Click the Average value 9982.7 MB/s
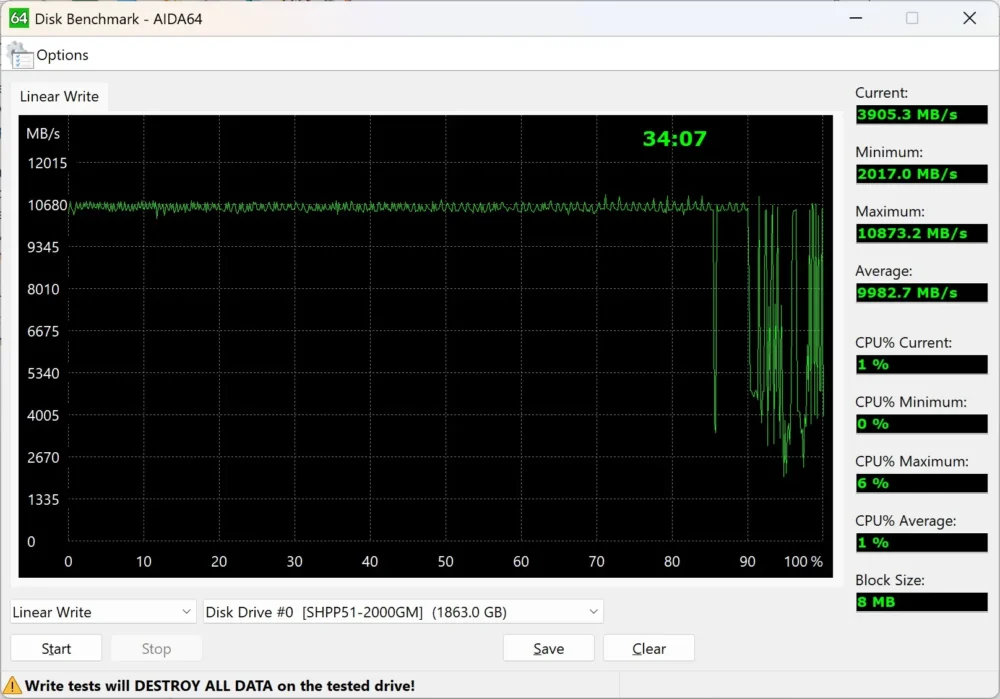The image size is (1000, 699). pos(921,293)
